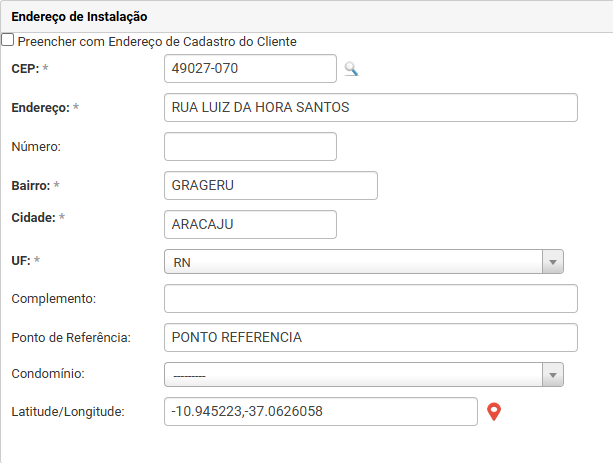Screen dimensions: 613x463
Task: Open the UF dropdown arrow
Action: tap(552, 262)
